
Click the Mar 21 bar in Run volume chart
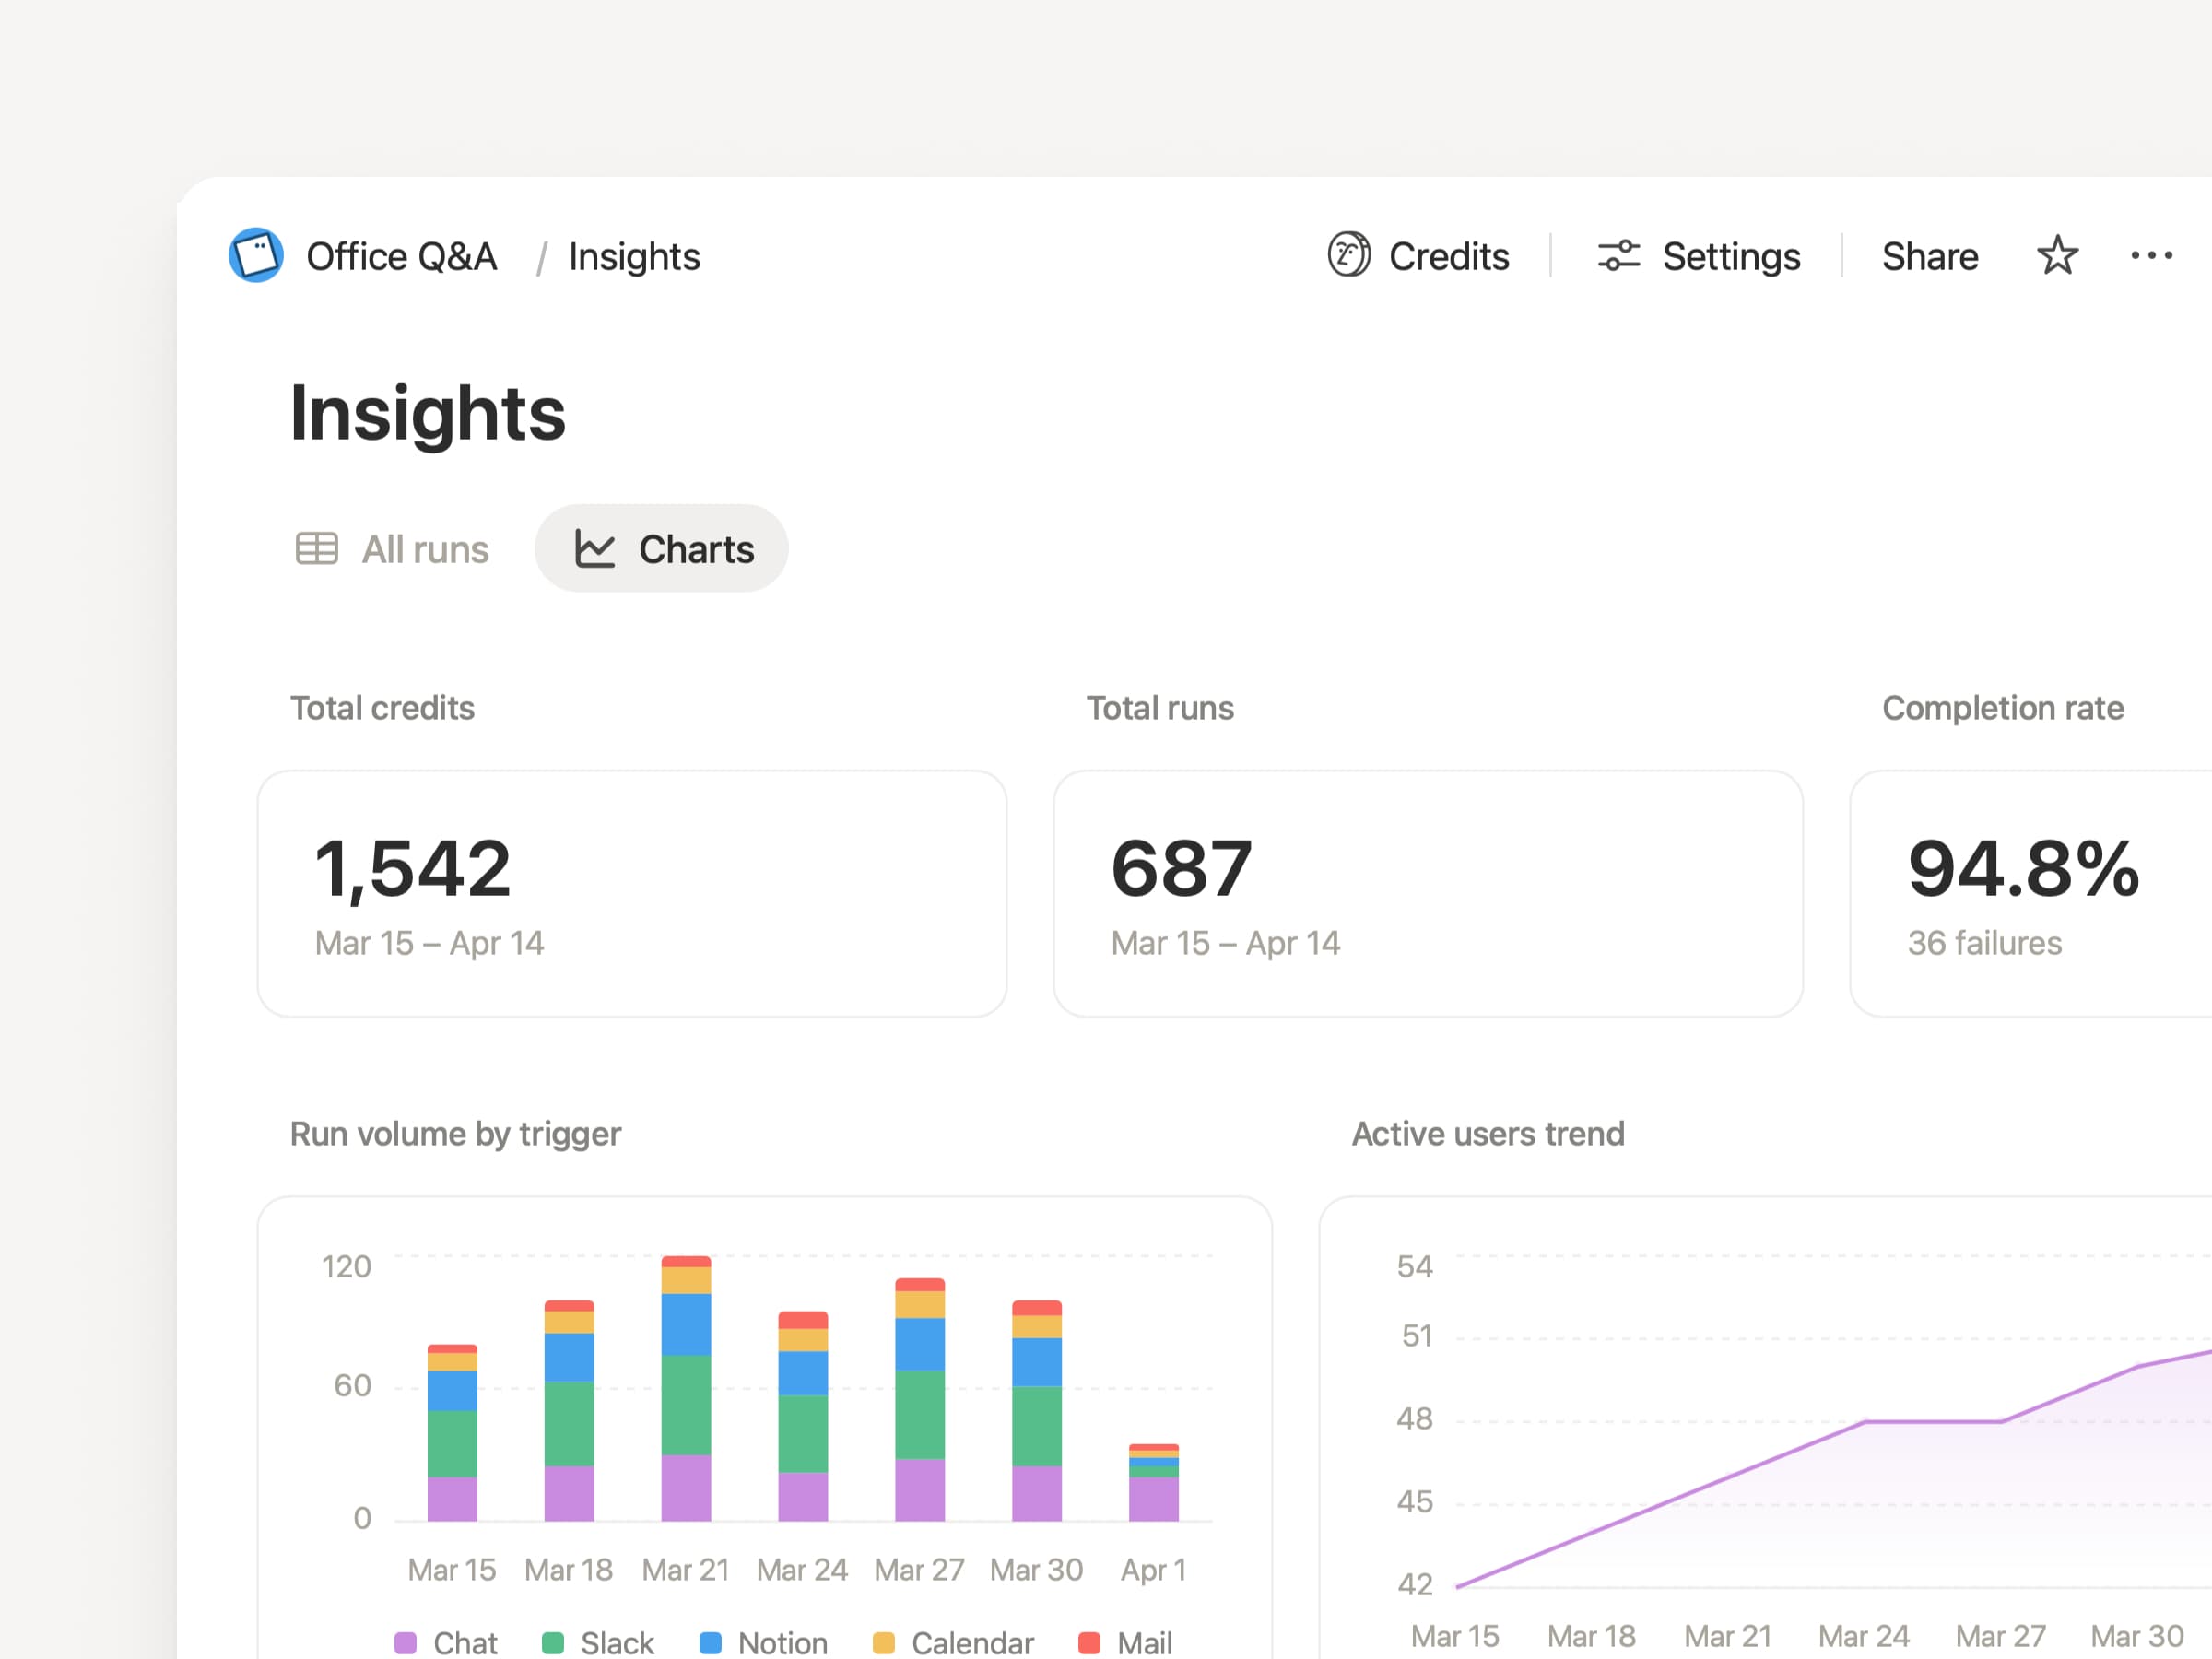685,1390
